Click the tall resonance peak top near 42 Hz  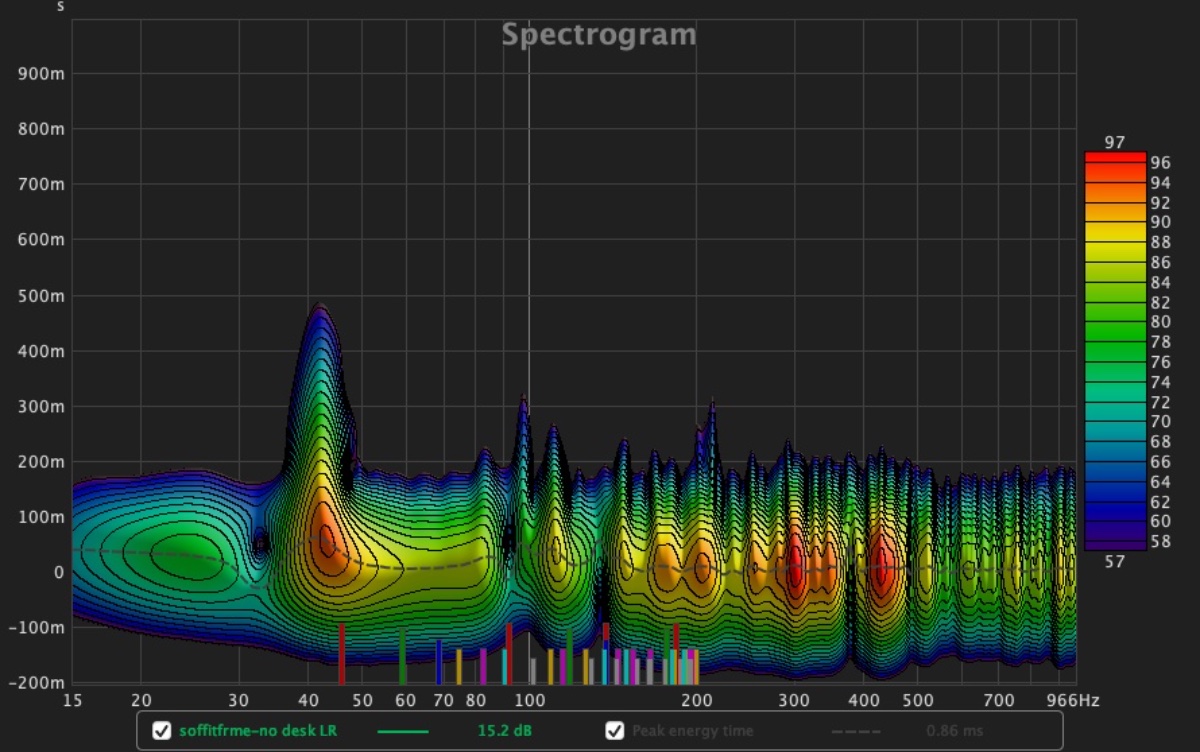[x=319, y=307]
